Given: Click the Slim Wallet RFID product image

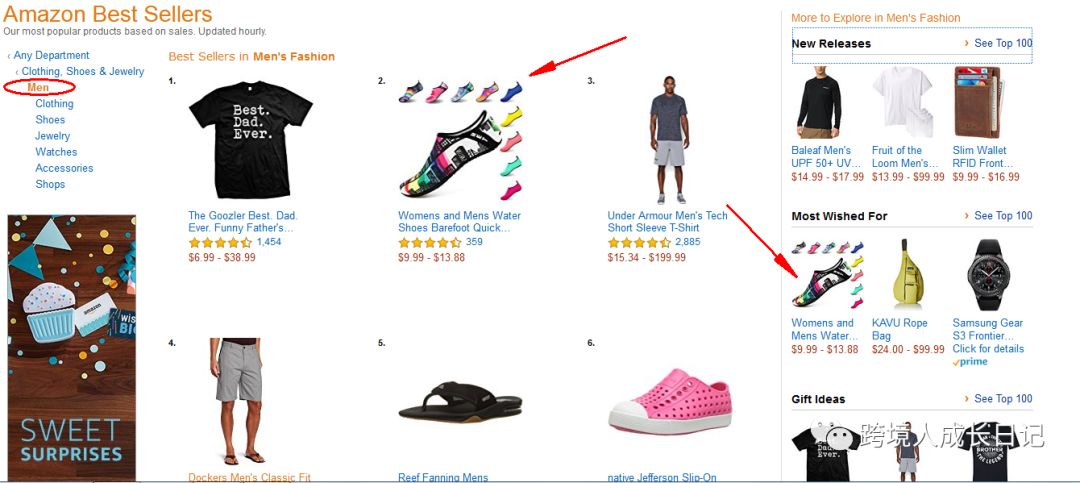Looking at the screenshot, I should tap(977, 102).
